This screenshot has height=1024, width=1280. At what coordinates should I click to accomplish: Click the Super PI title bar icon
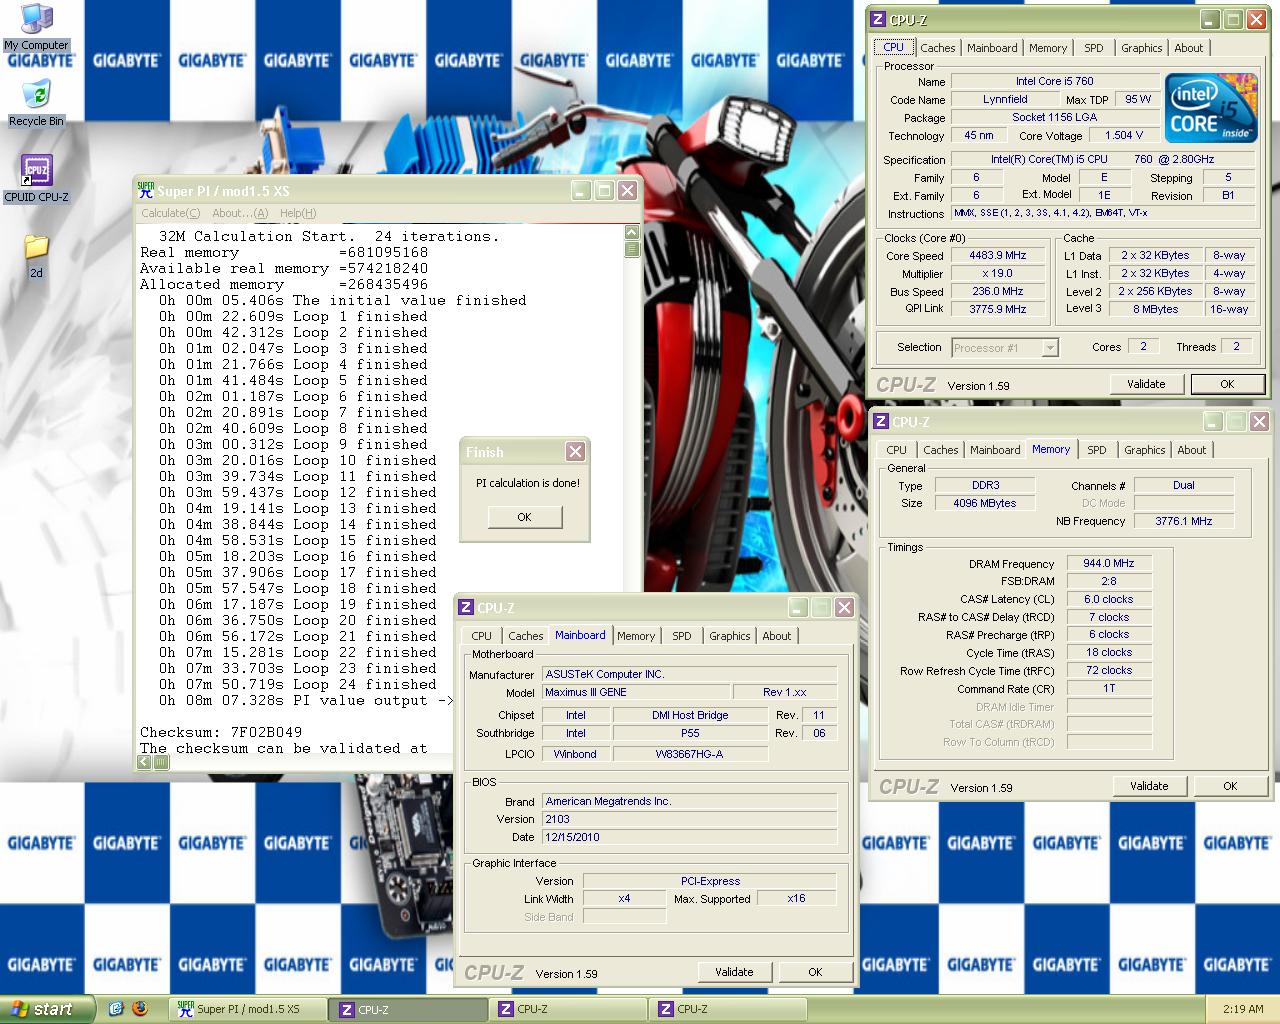[146, 190]
